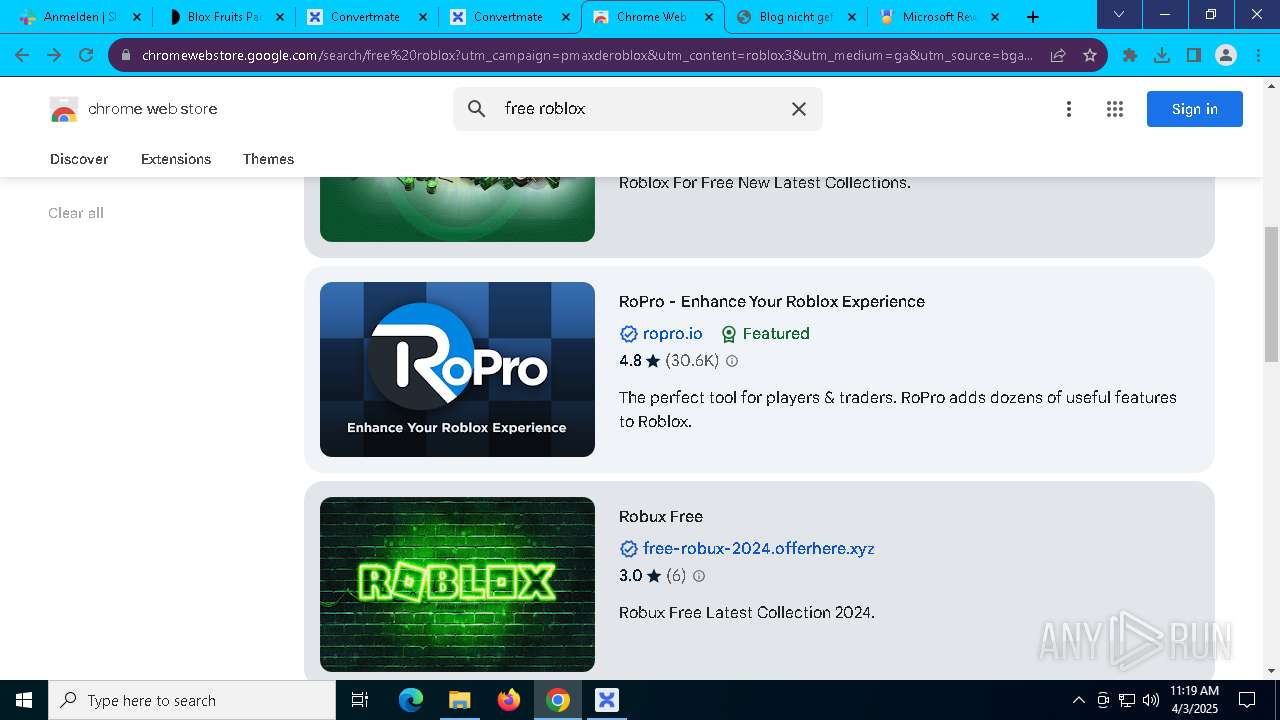
Task: Open a new browser tab
Action: (1033, 17)
